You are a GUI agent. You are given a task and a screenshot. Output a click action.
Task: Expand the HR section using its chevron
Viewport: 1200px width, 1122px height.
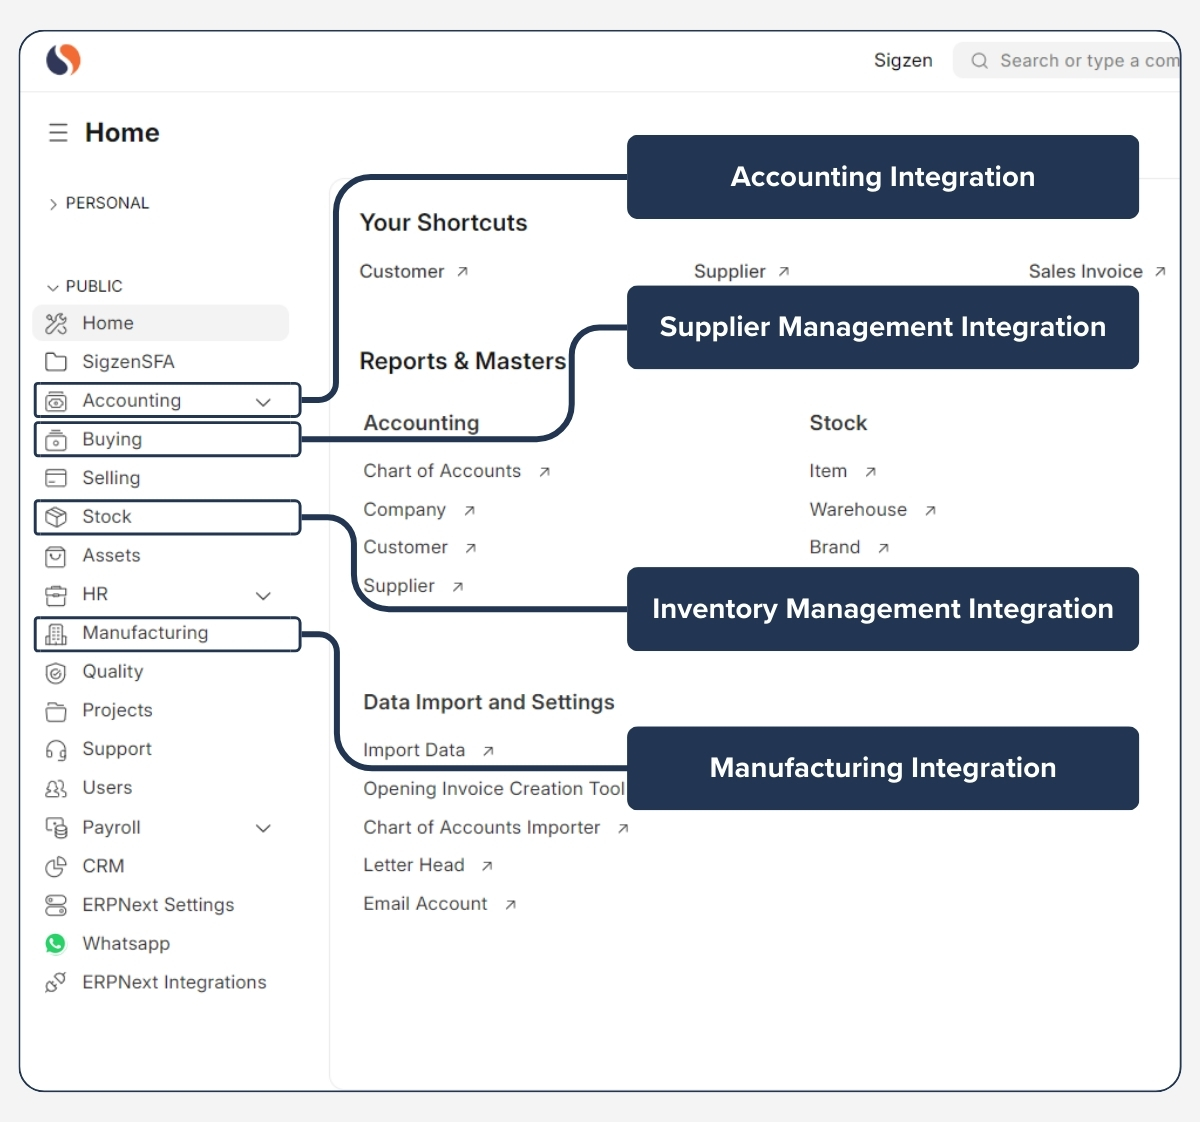(x=263, y=595)
